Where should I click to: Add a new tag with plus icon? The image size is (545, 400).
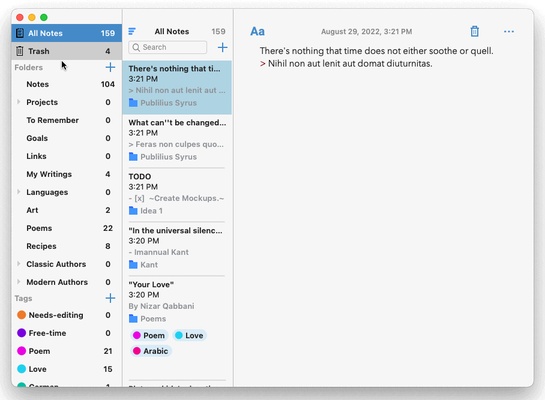(110, 298)
